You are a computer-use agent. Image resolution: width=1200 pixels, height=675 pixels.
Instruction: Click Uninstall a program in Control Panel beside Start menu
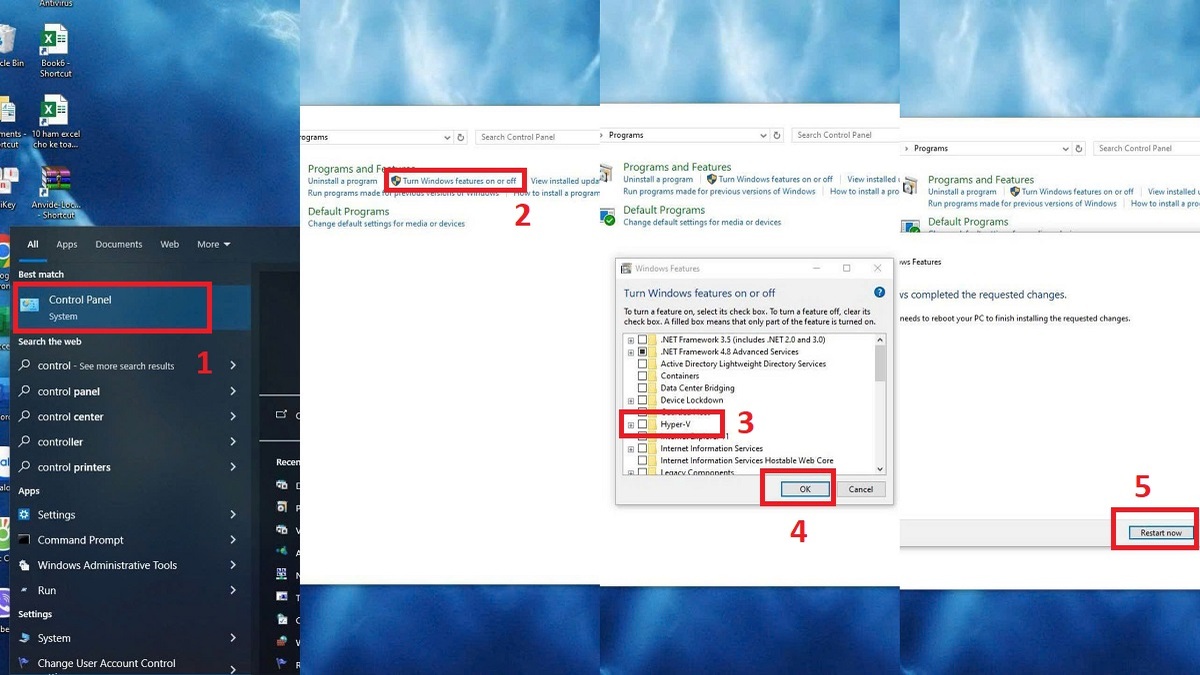coord(342,181)
